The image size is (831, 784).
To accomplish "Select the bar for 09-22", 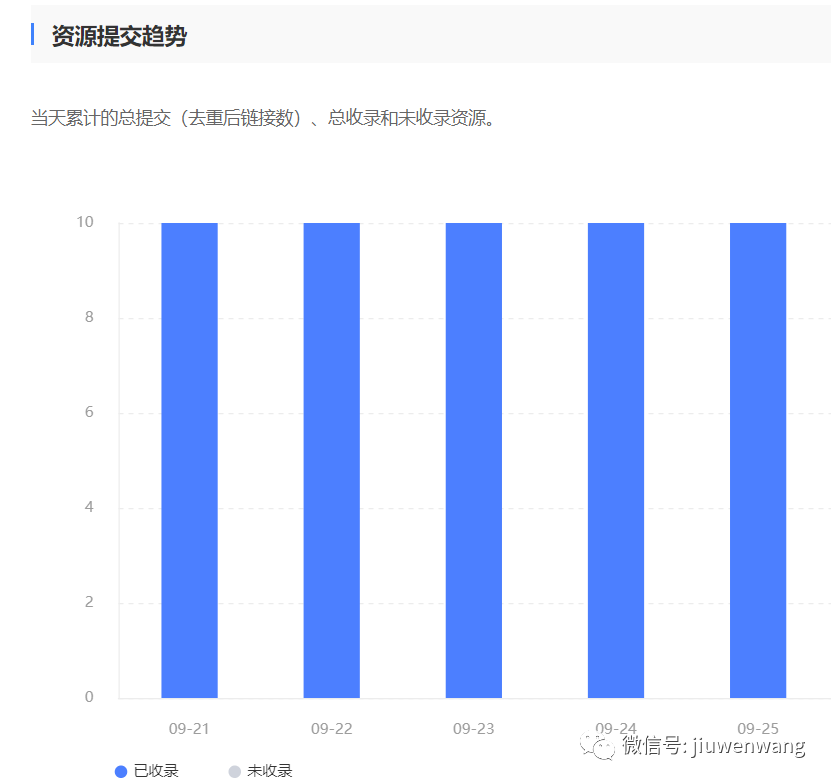I will tap(331, 460).
